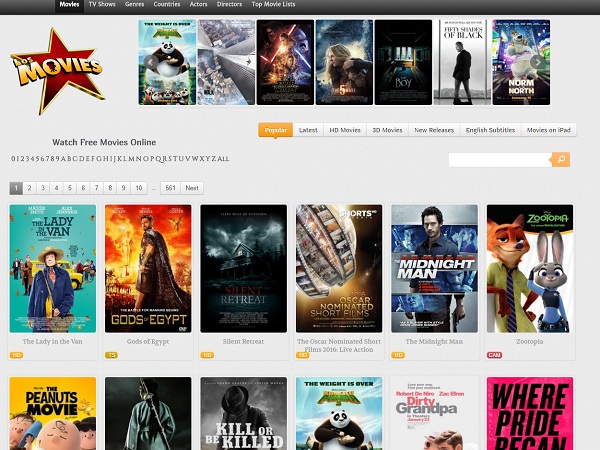Screen dimensions: 600x450
Task: Click the ALL alphabet filter link
Action: click(223, 159)
